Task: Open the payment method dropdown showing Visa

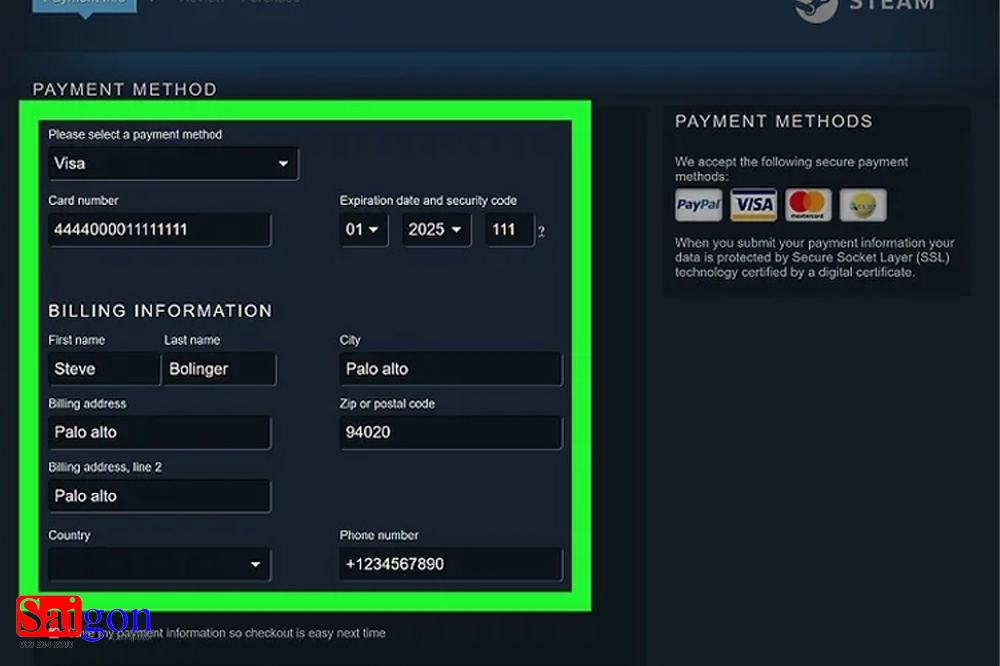Action: click(x=172, y=163)
